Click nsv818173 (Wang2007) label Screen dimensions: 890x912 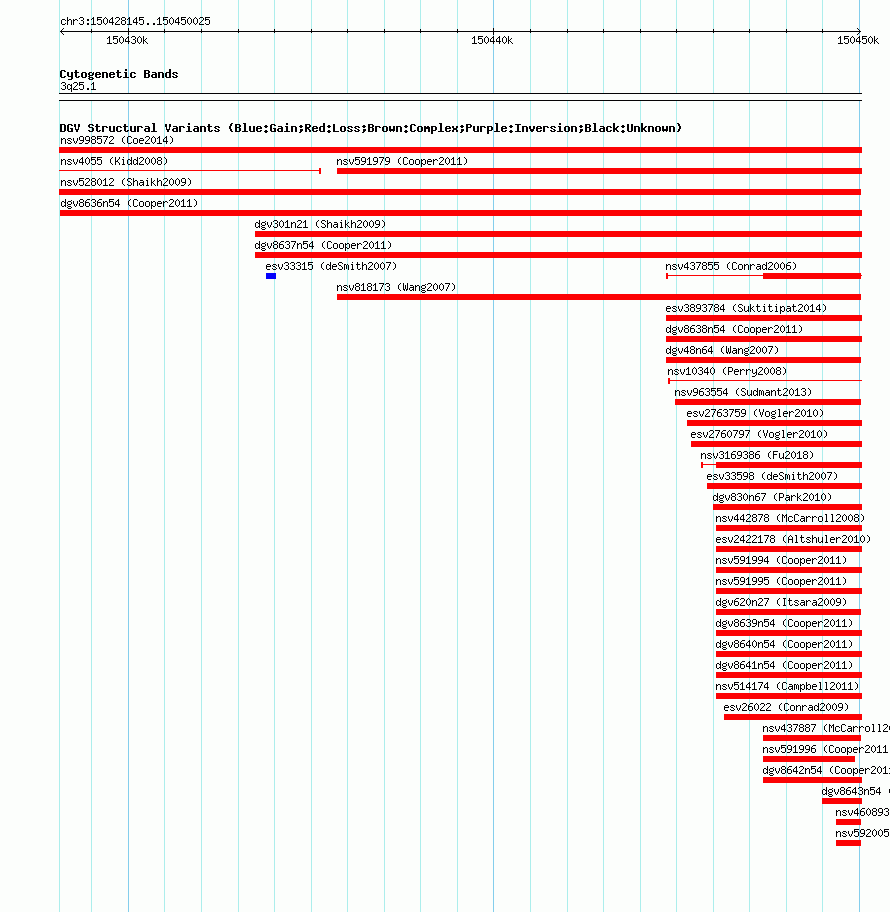pos(396,287)
